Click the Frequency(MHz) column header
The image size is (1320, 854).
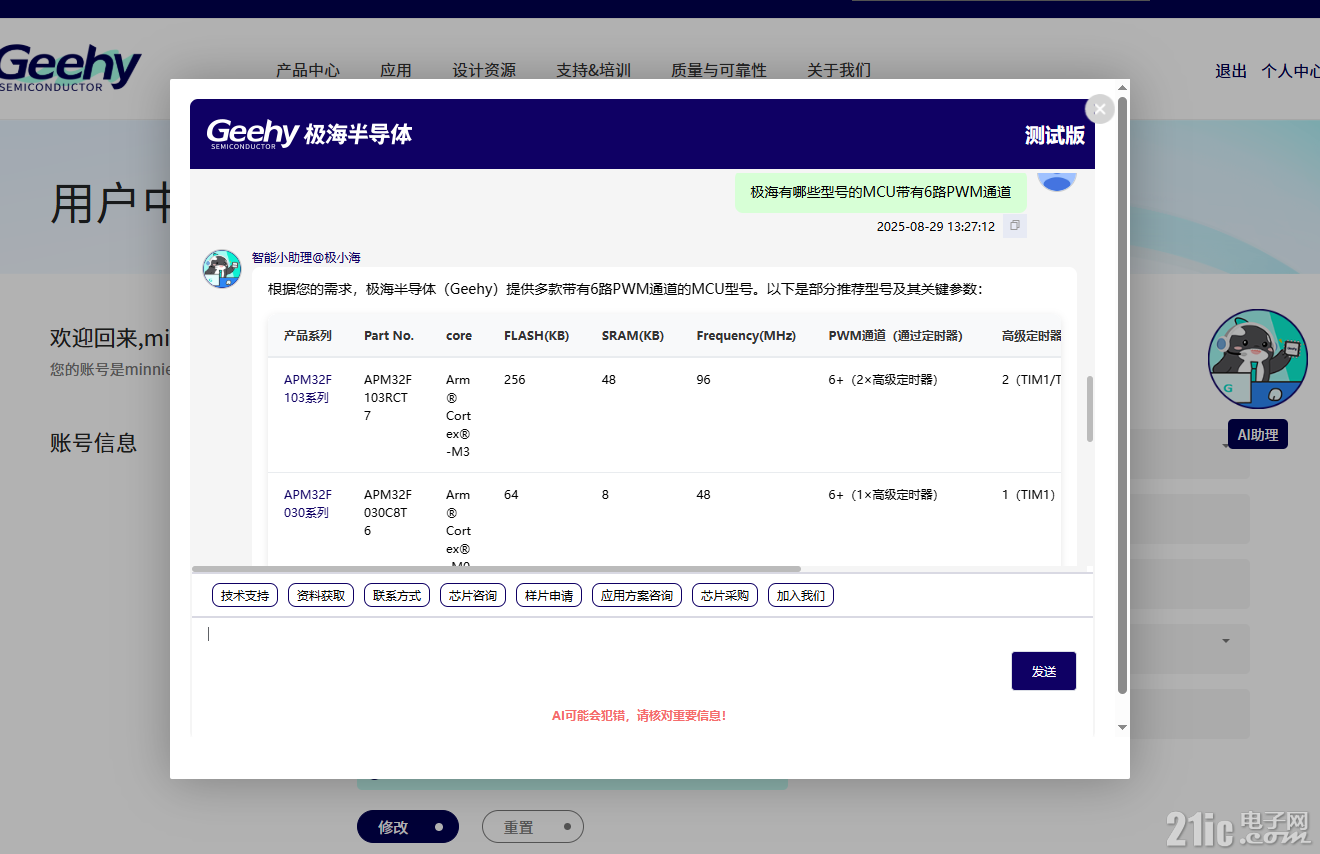point(746,336)
